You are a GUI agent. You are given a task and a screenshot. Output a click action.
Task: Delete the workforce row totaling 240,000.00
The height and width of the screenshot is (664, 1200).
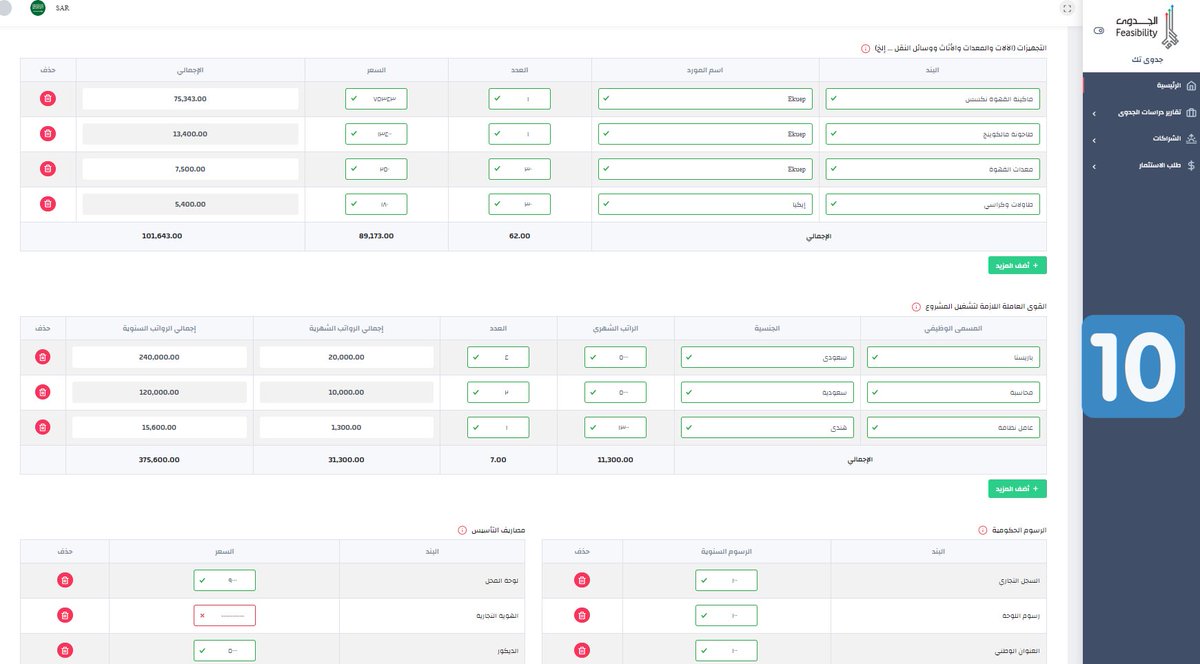[42, 357]
